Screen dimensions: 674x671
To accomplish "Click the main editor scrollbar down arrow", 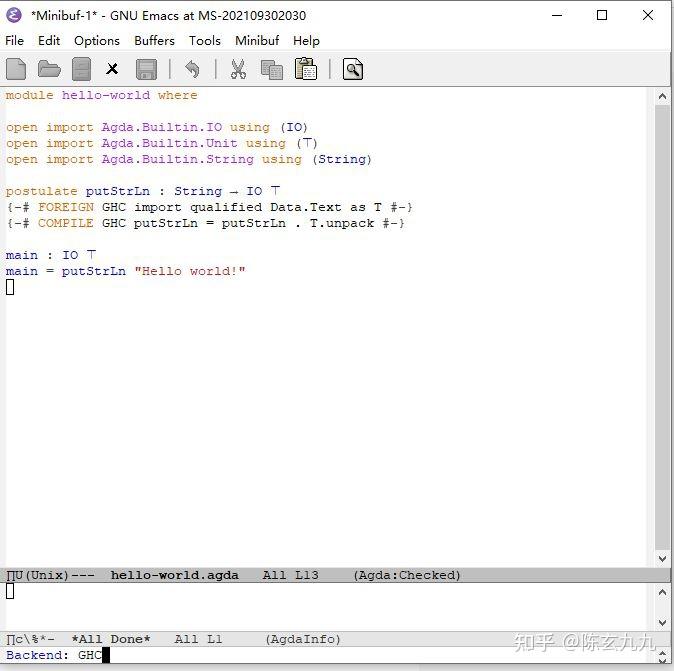I will point(662,558).
